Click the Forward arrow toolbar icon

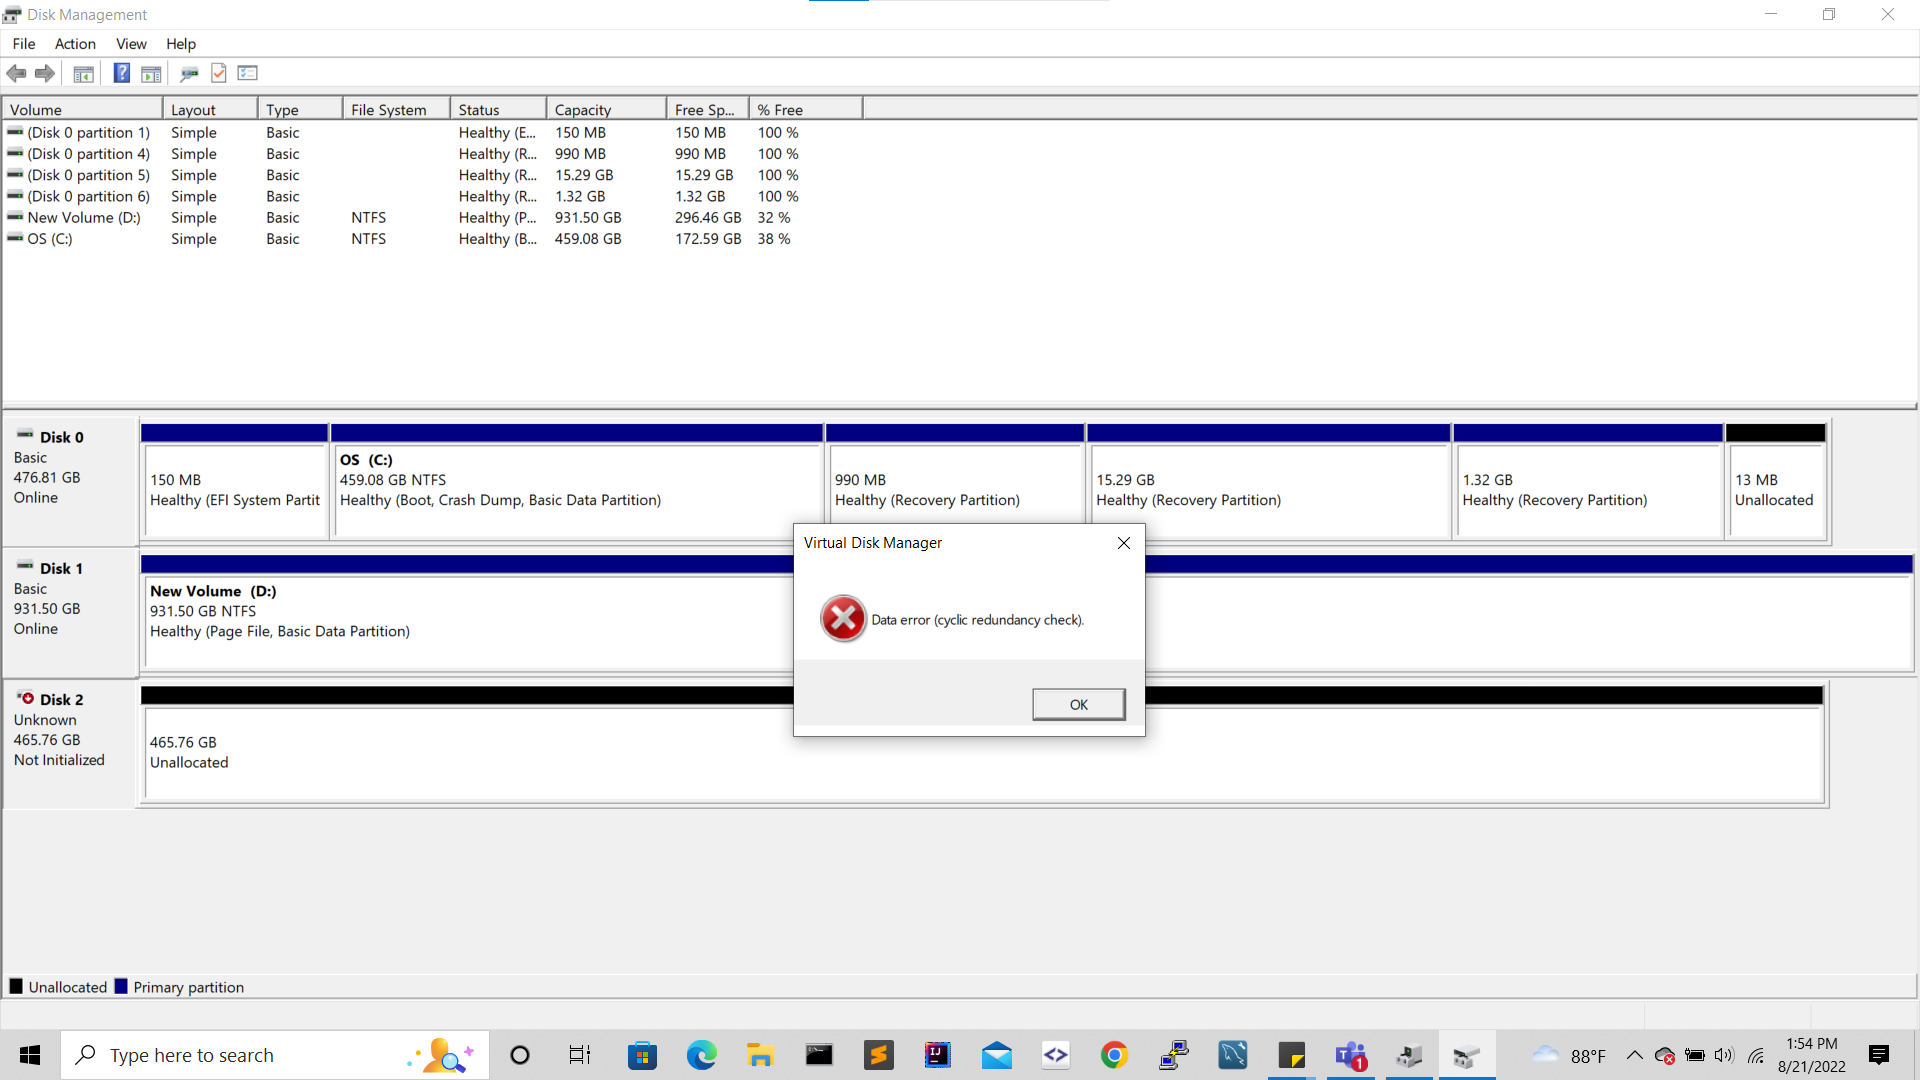[45, 73]
